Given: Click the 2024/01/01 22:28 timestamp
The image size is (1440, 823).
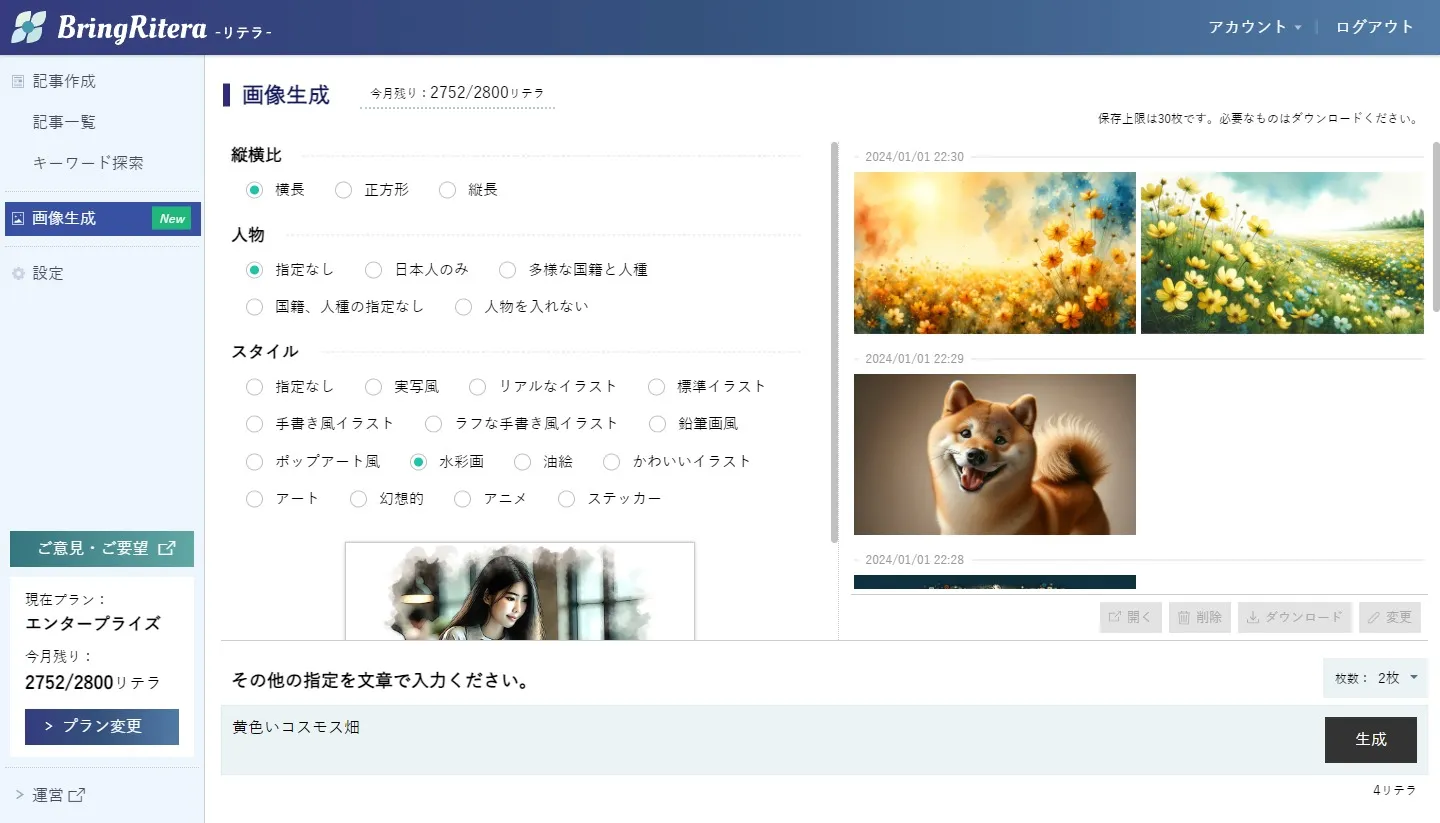Looking at the screenshot, I should (x=914, y=560).
